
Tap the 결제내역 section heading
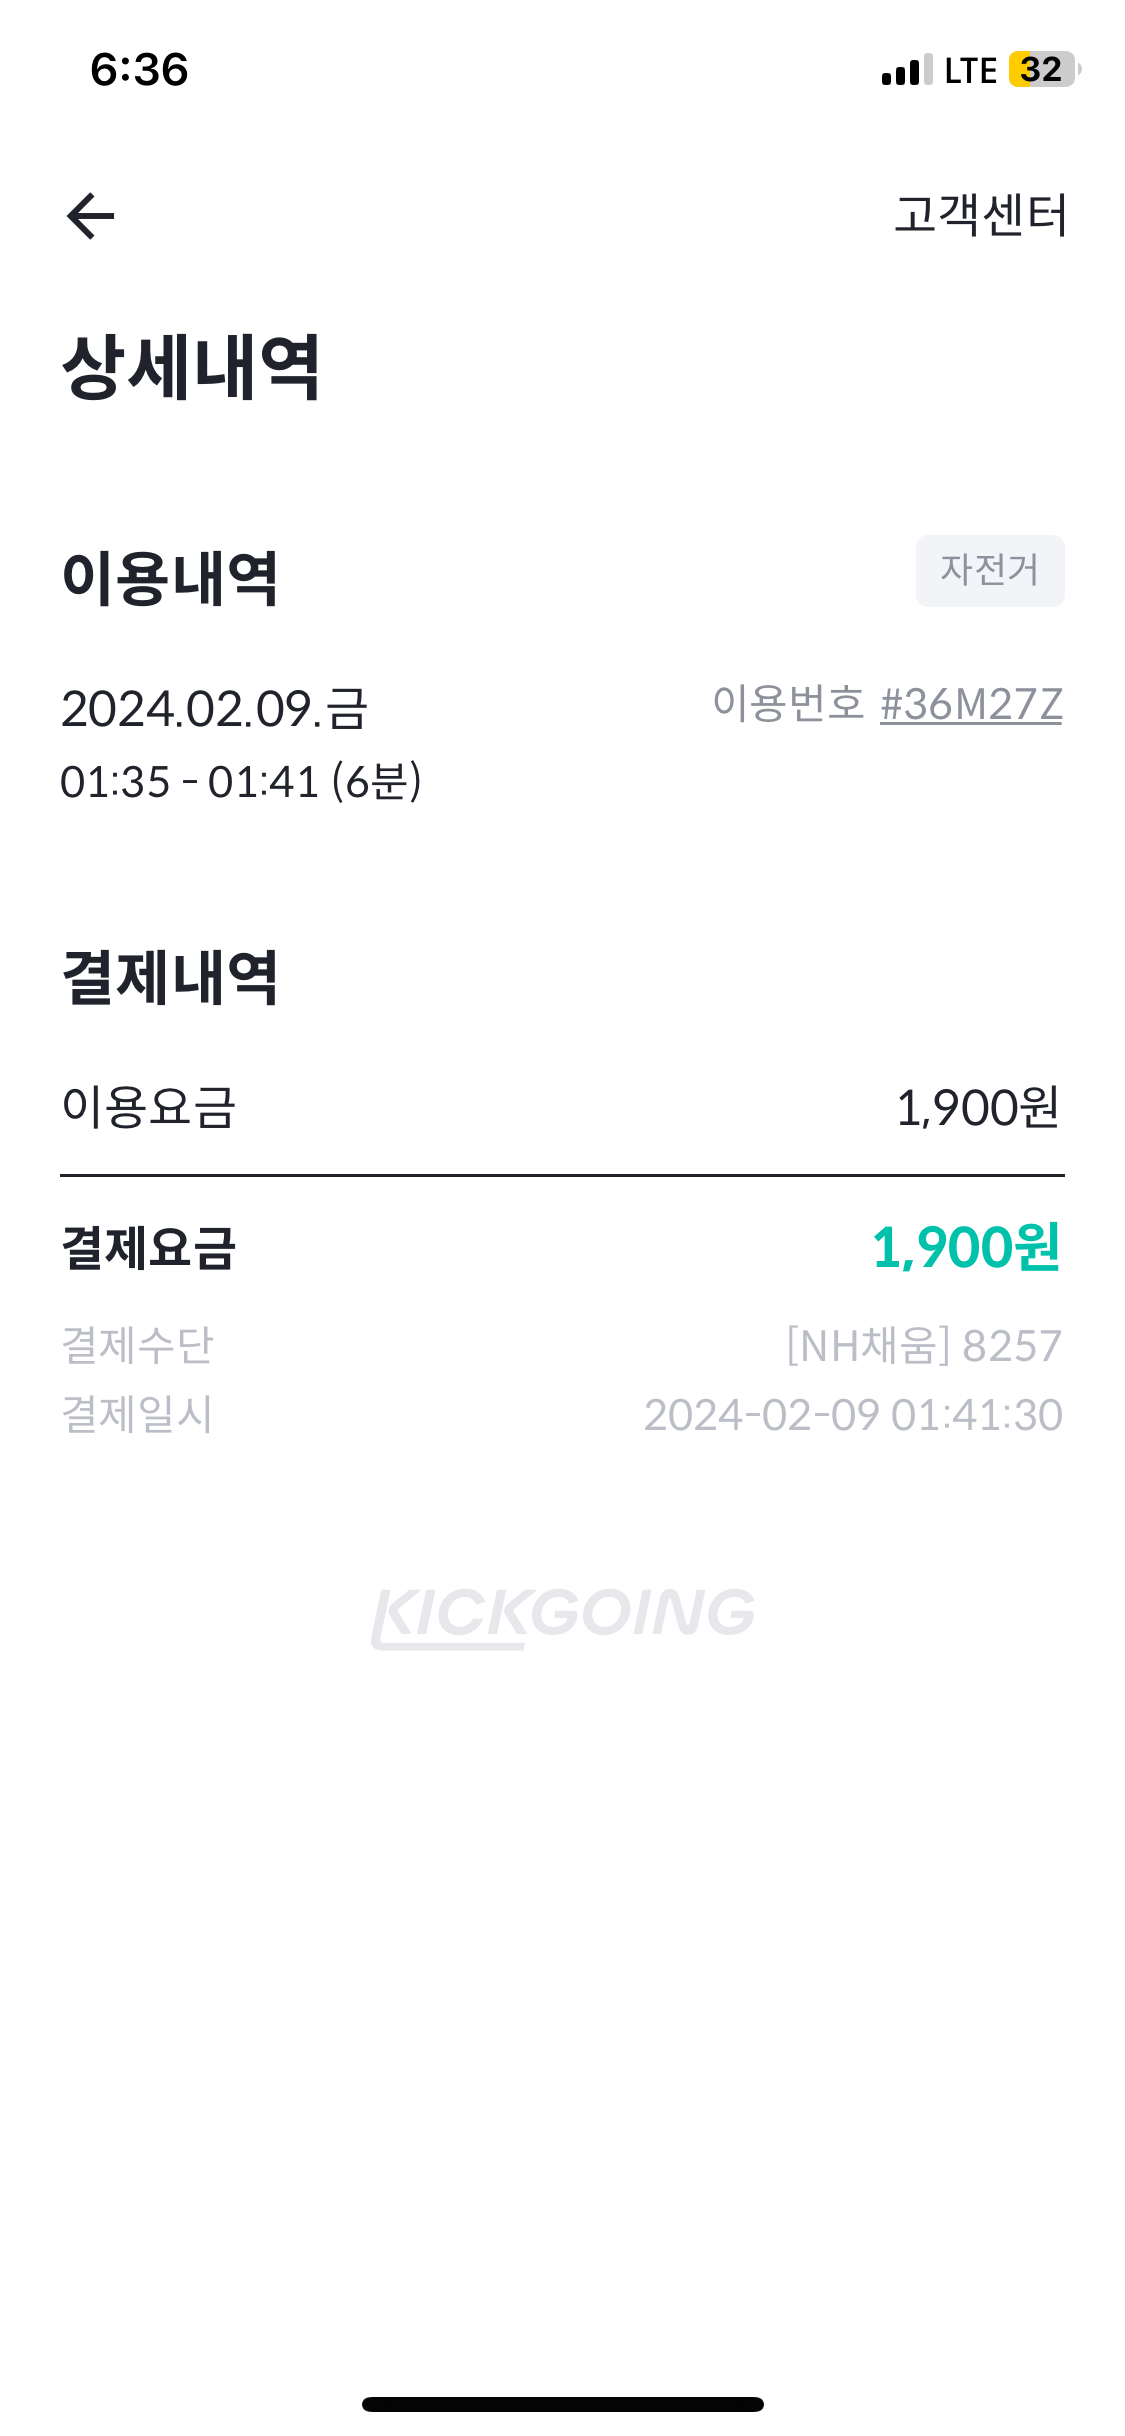170,977
